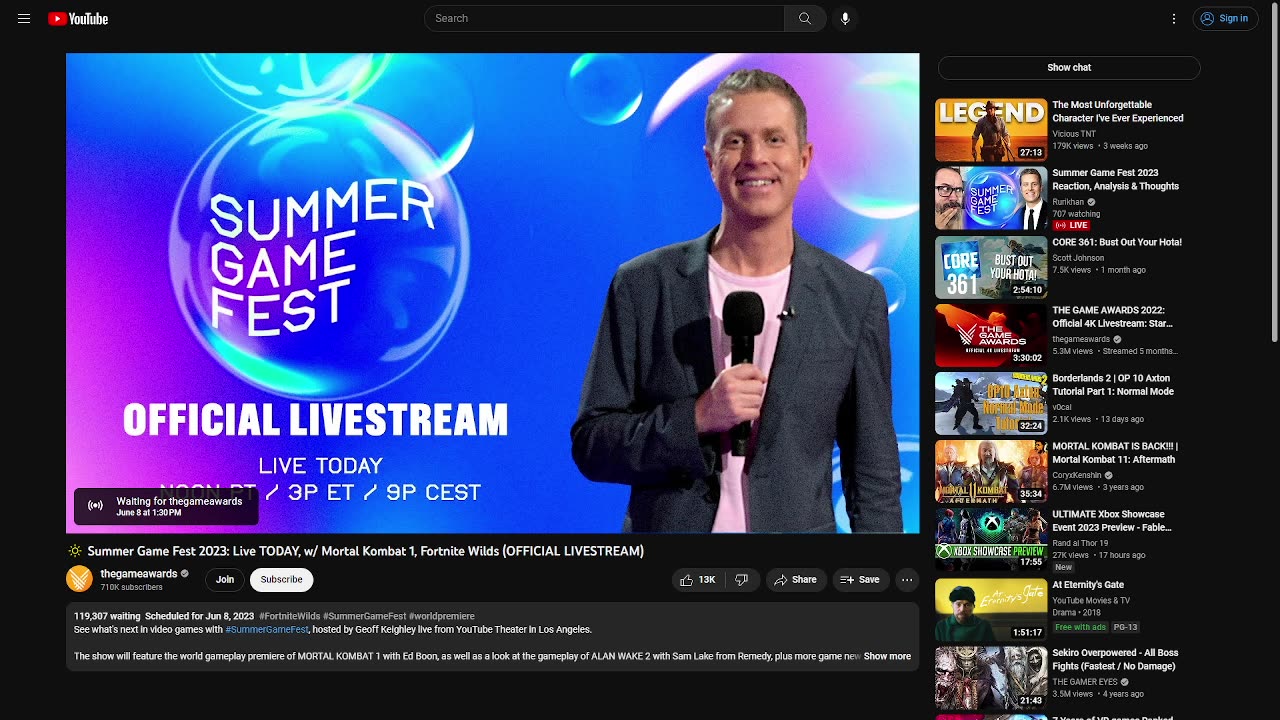Screen dimensions: 1280x720
Task: Open more actions menu beside Save
Action: click(x=907, y=580)
